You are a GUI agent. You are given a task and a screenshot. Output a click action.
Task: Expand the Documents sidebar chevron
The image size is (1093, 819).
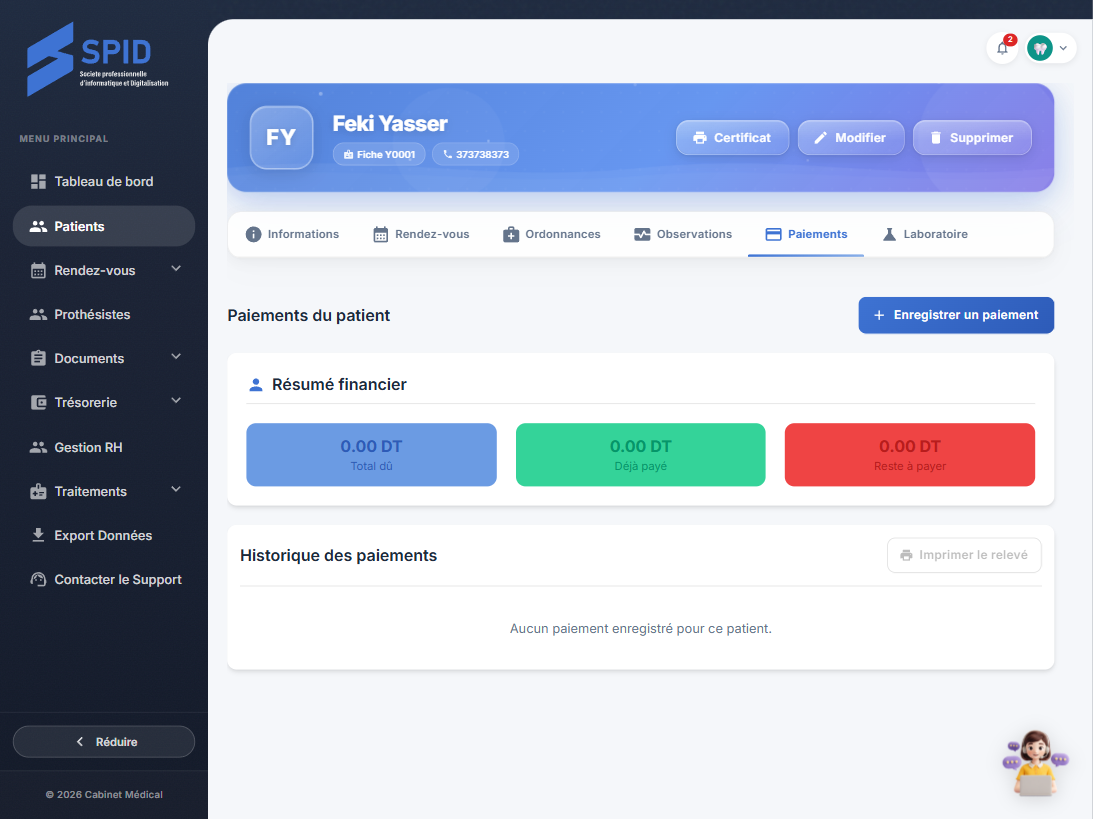point(176,357)
